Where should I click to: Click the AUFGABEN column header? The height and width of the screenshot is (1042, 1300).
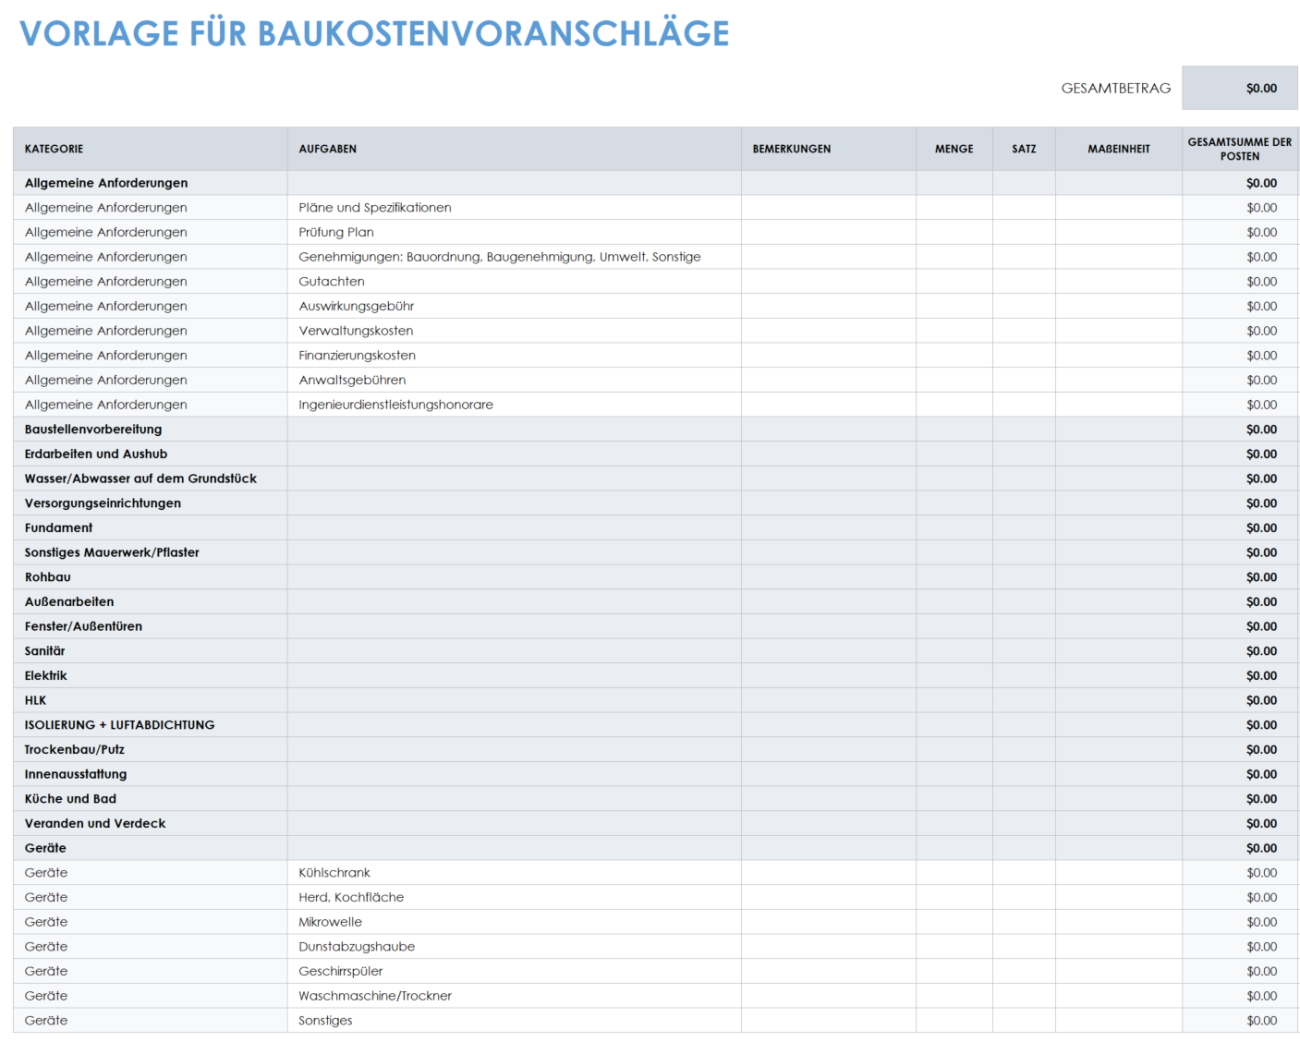(x=325, y=149)
